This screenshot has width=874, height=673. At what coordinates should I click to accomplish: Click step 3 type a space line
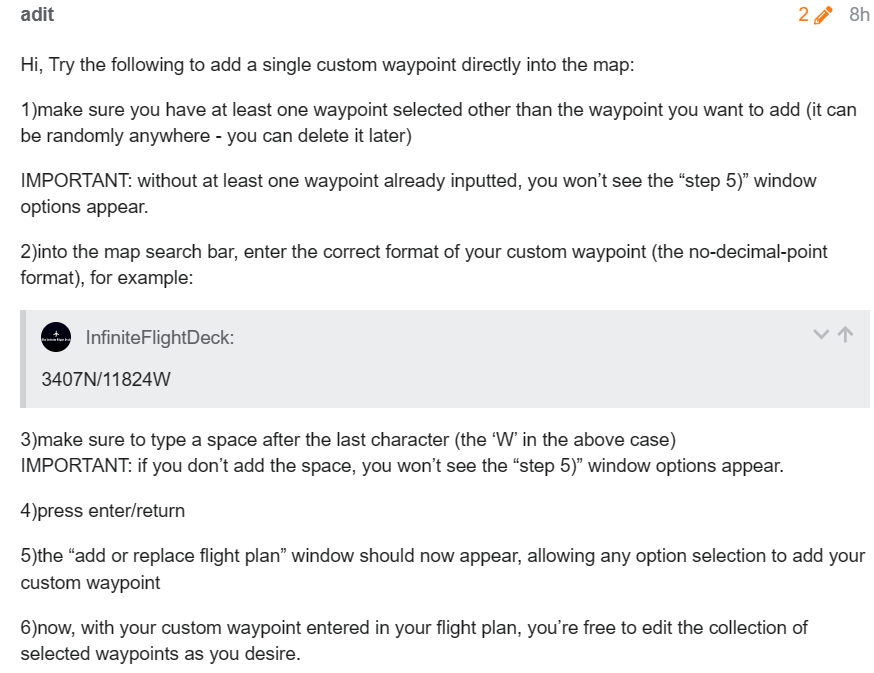tap(348, 439)
